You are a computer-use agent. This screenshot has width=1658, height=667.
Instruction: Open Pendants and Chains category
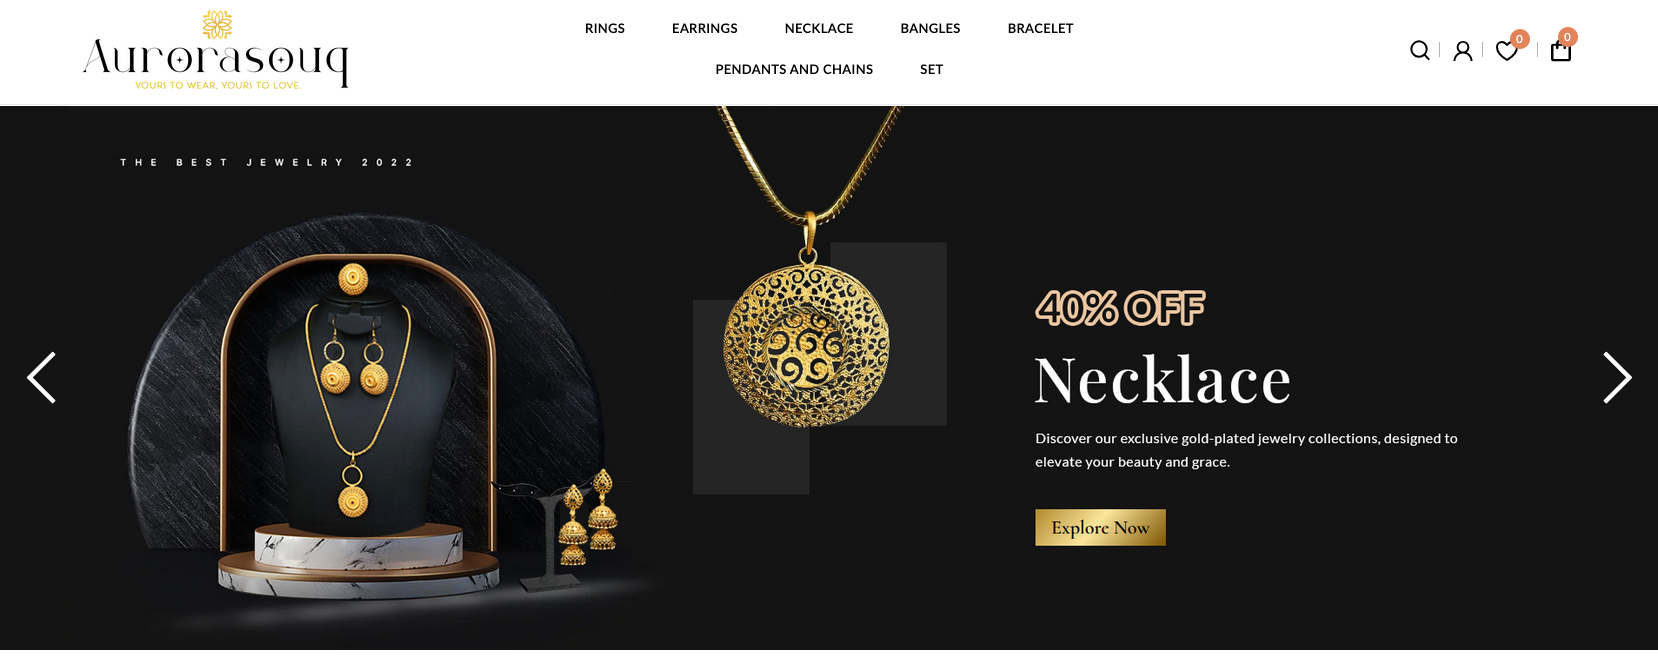click(794, 69)
